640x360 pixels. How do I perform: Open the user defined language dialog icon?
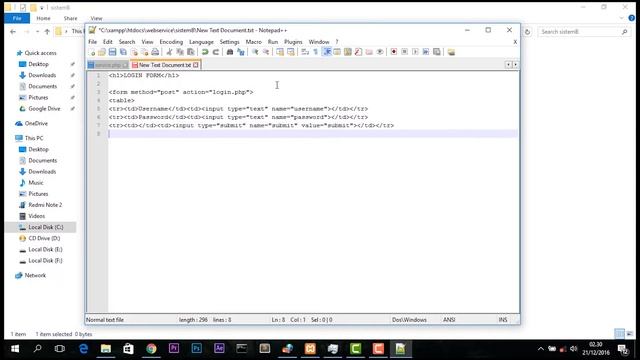tap(337, 52)
